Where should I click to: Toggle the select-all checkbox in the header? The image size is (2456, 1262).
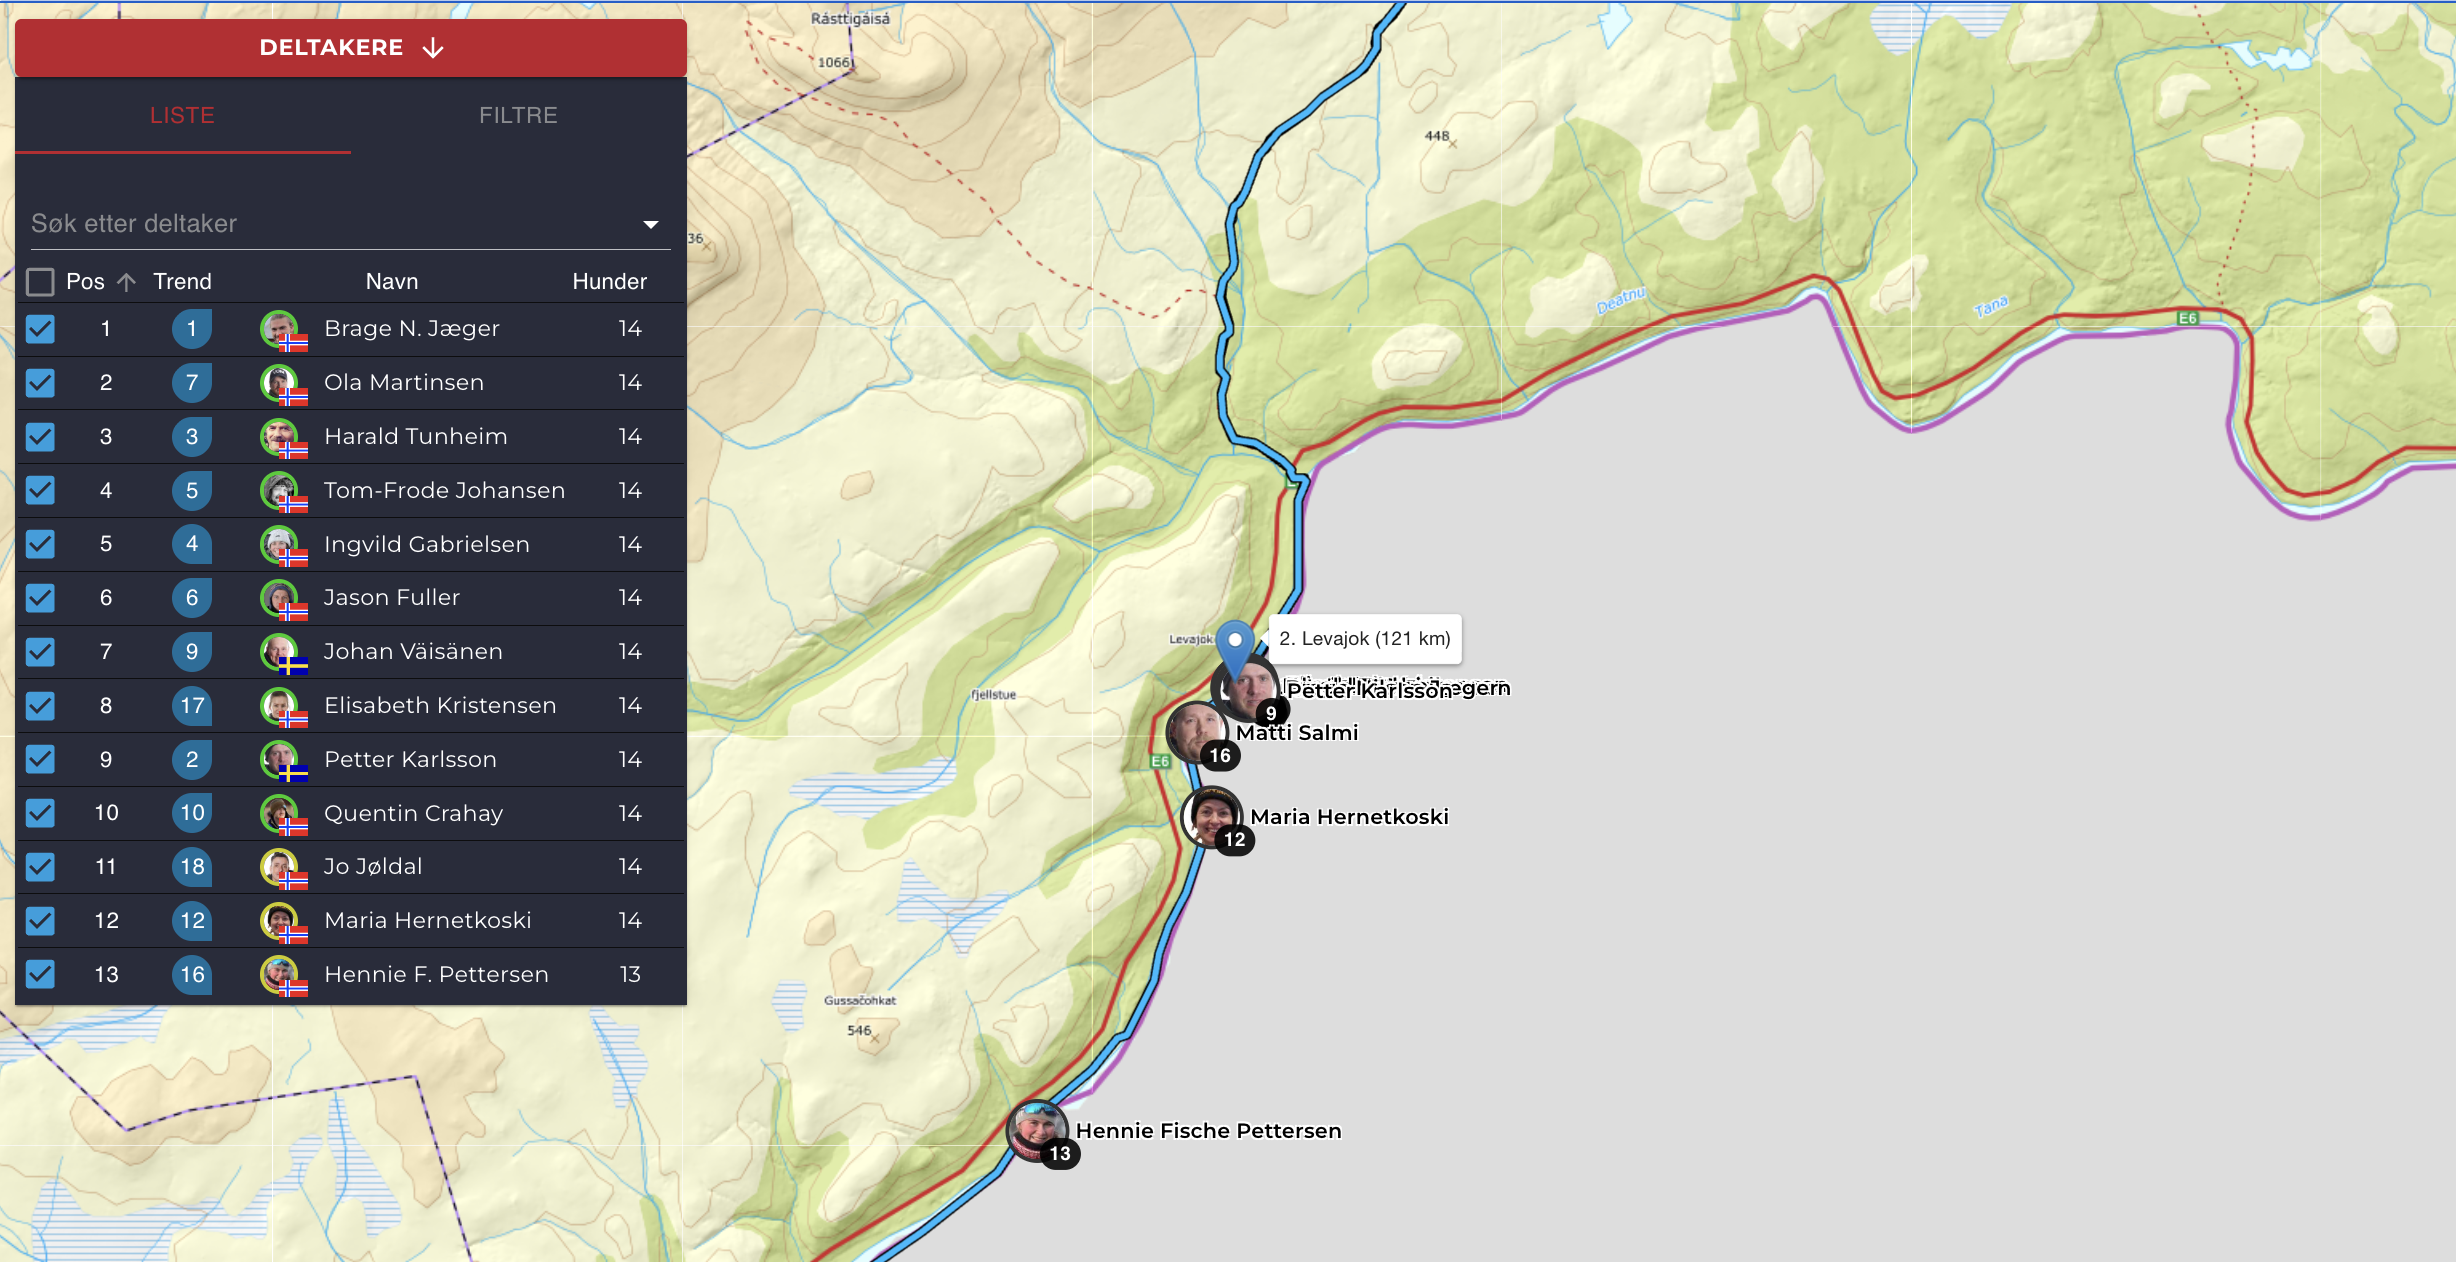pos(40,281)
